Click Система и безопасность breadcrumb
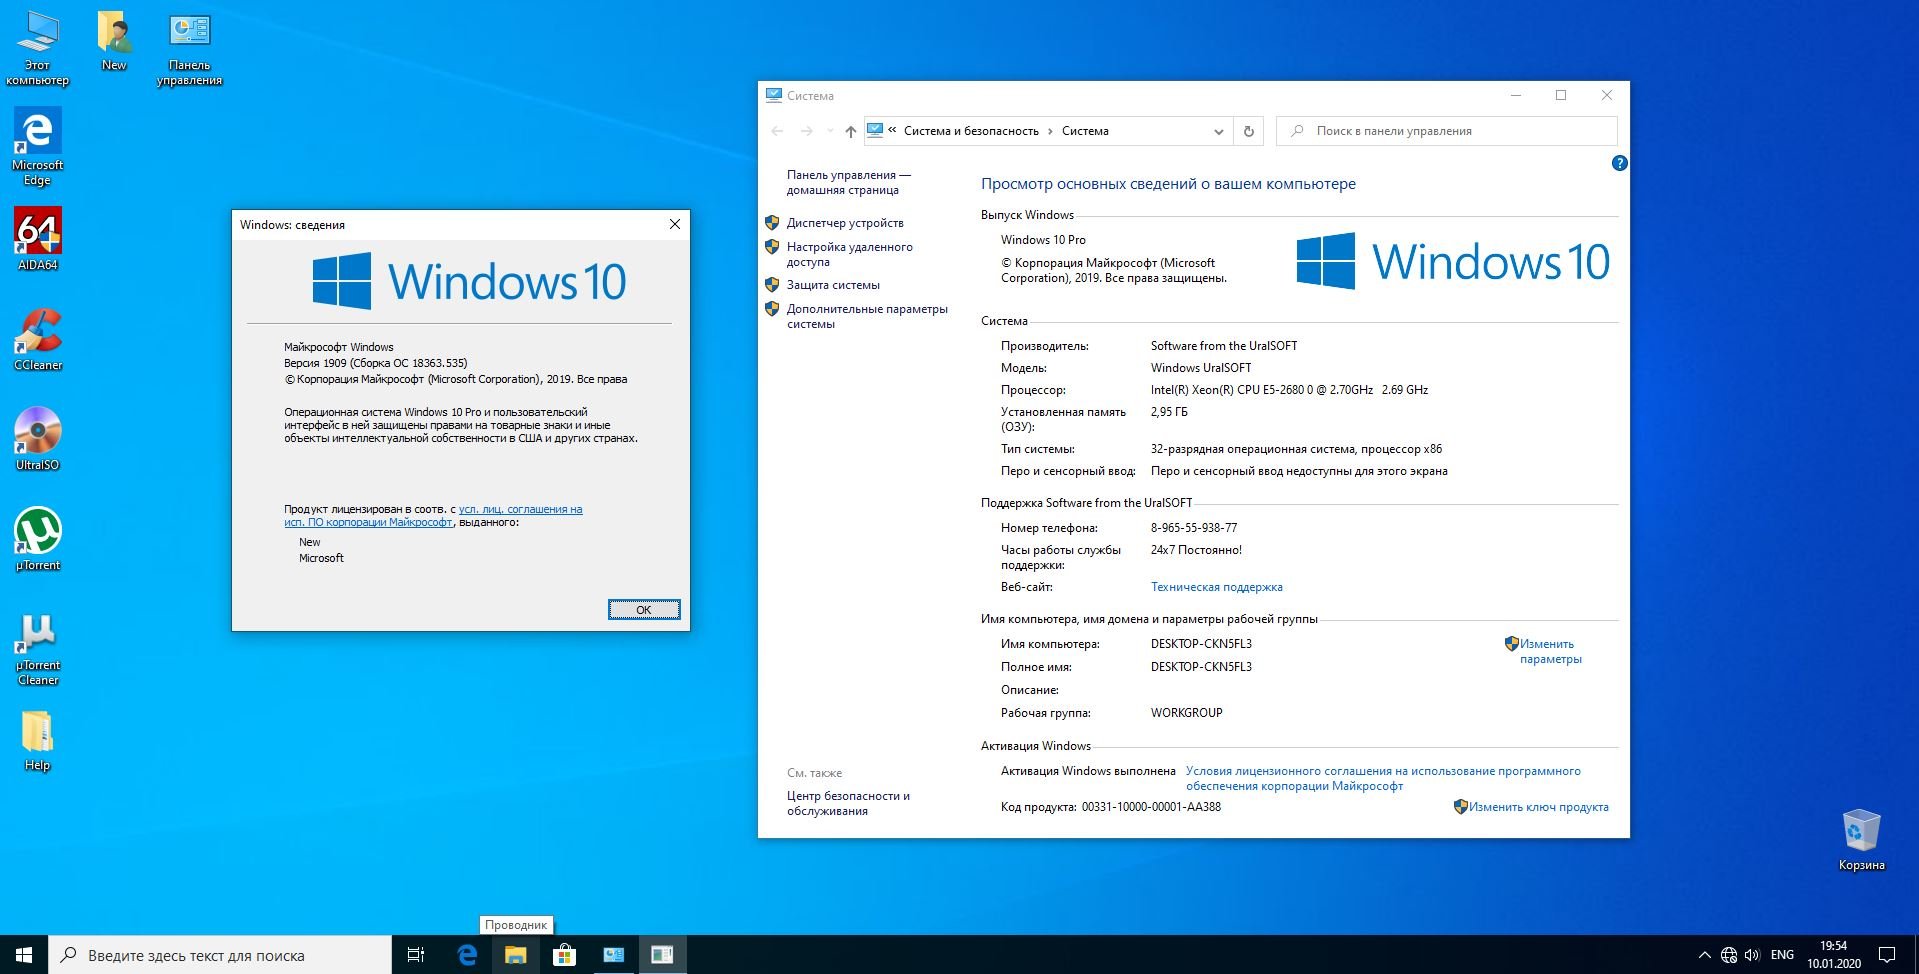 pyautogui.click(x=971, y=131)
